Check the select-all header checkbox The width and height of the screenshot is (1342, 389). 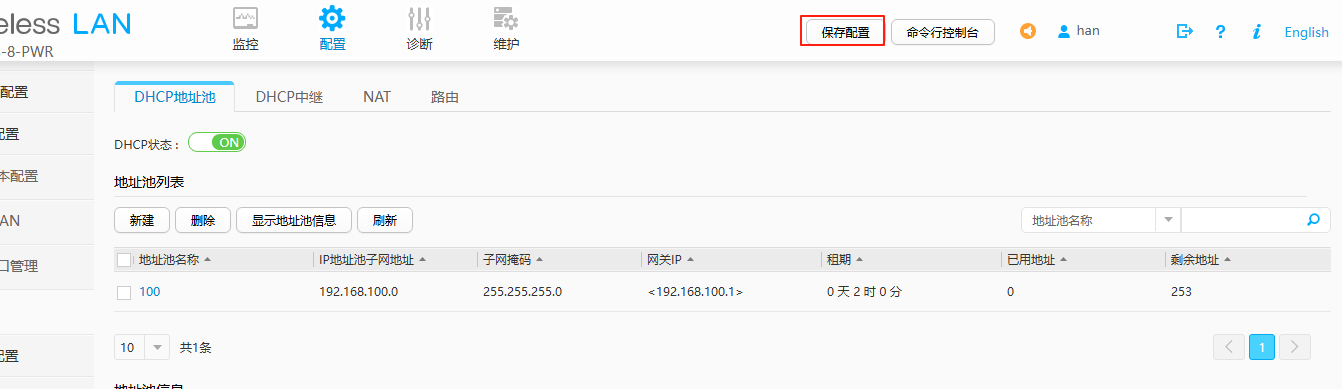pyautogui.click(x=124, y=260)
